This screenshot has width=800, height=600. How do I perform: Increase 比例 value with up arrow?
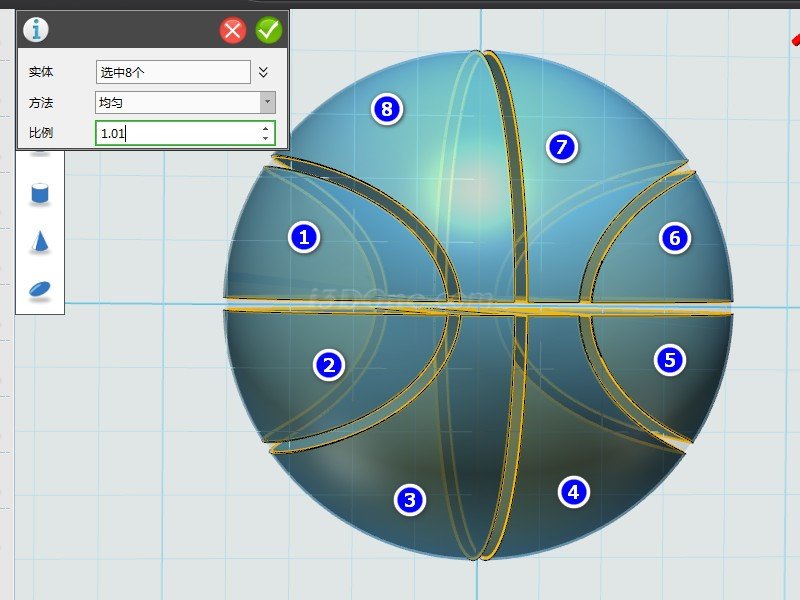(x=266, y=128)
